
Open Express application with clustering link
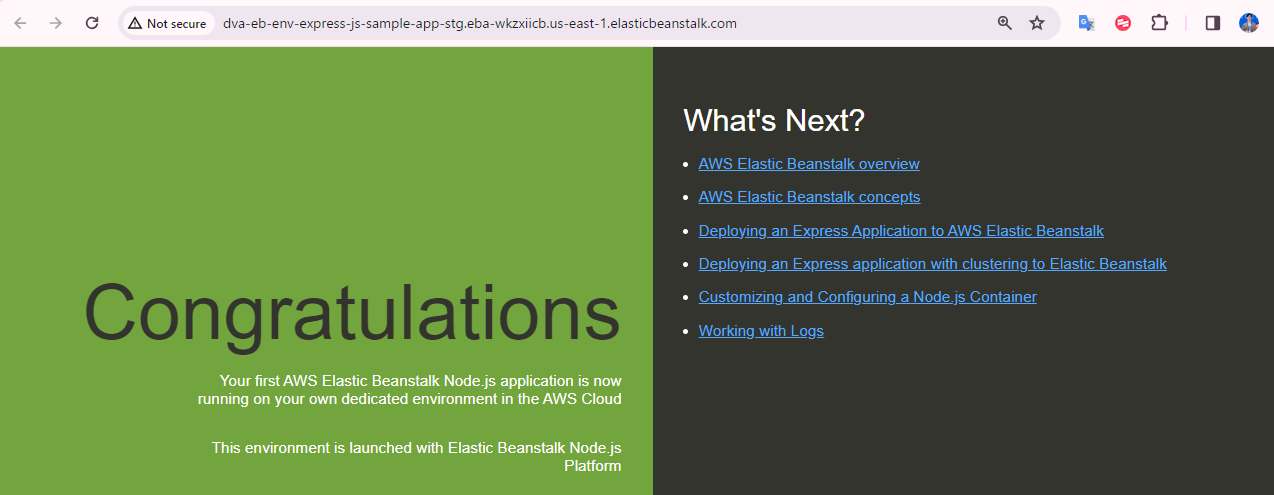(932, 264)
